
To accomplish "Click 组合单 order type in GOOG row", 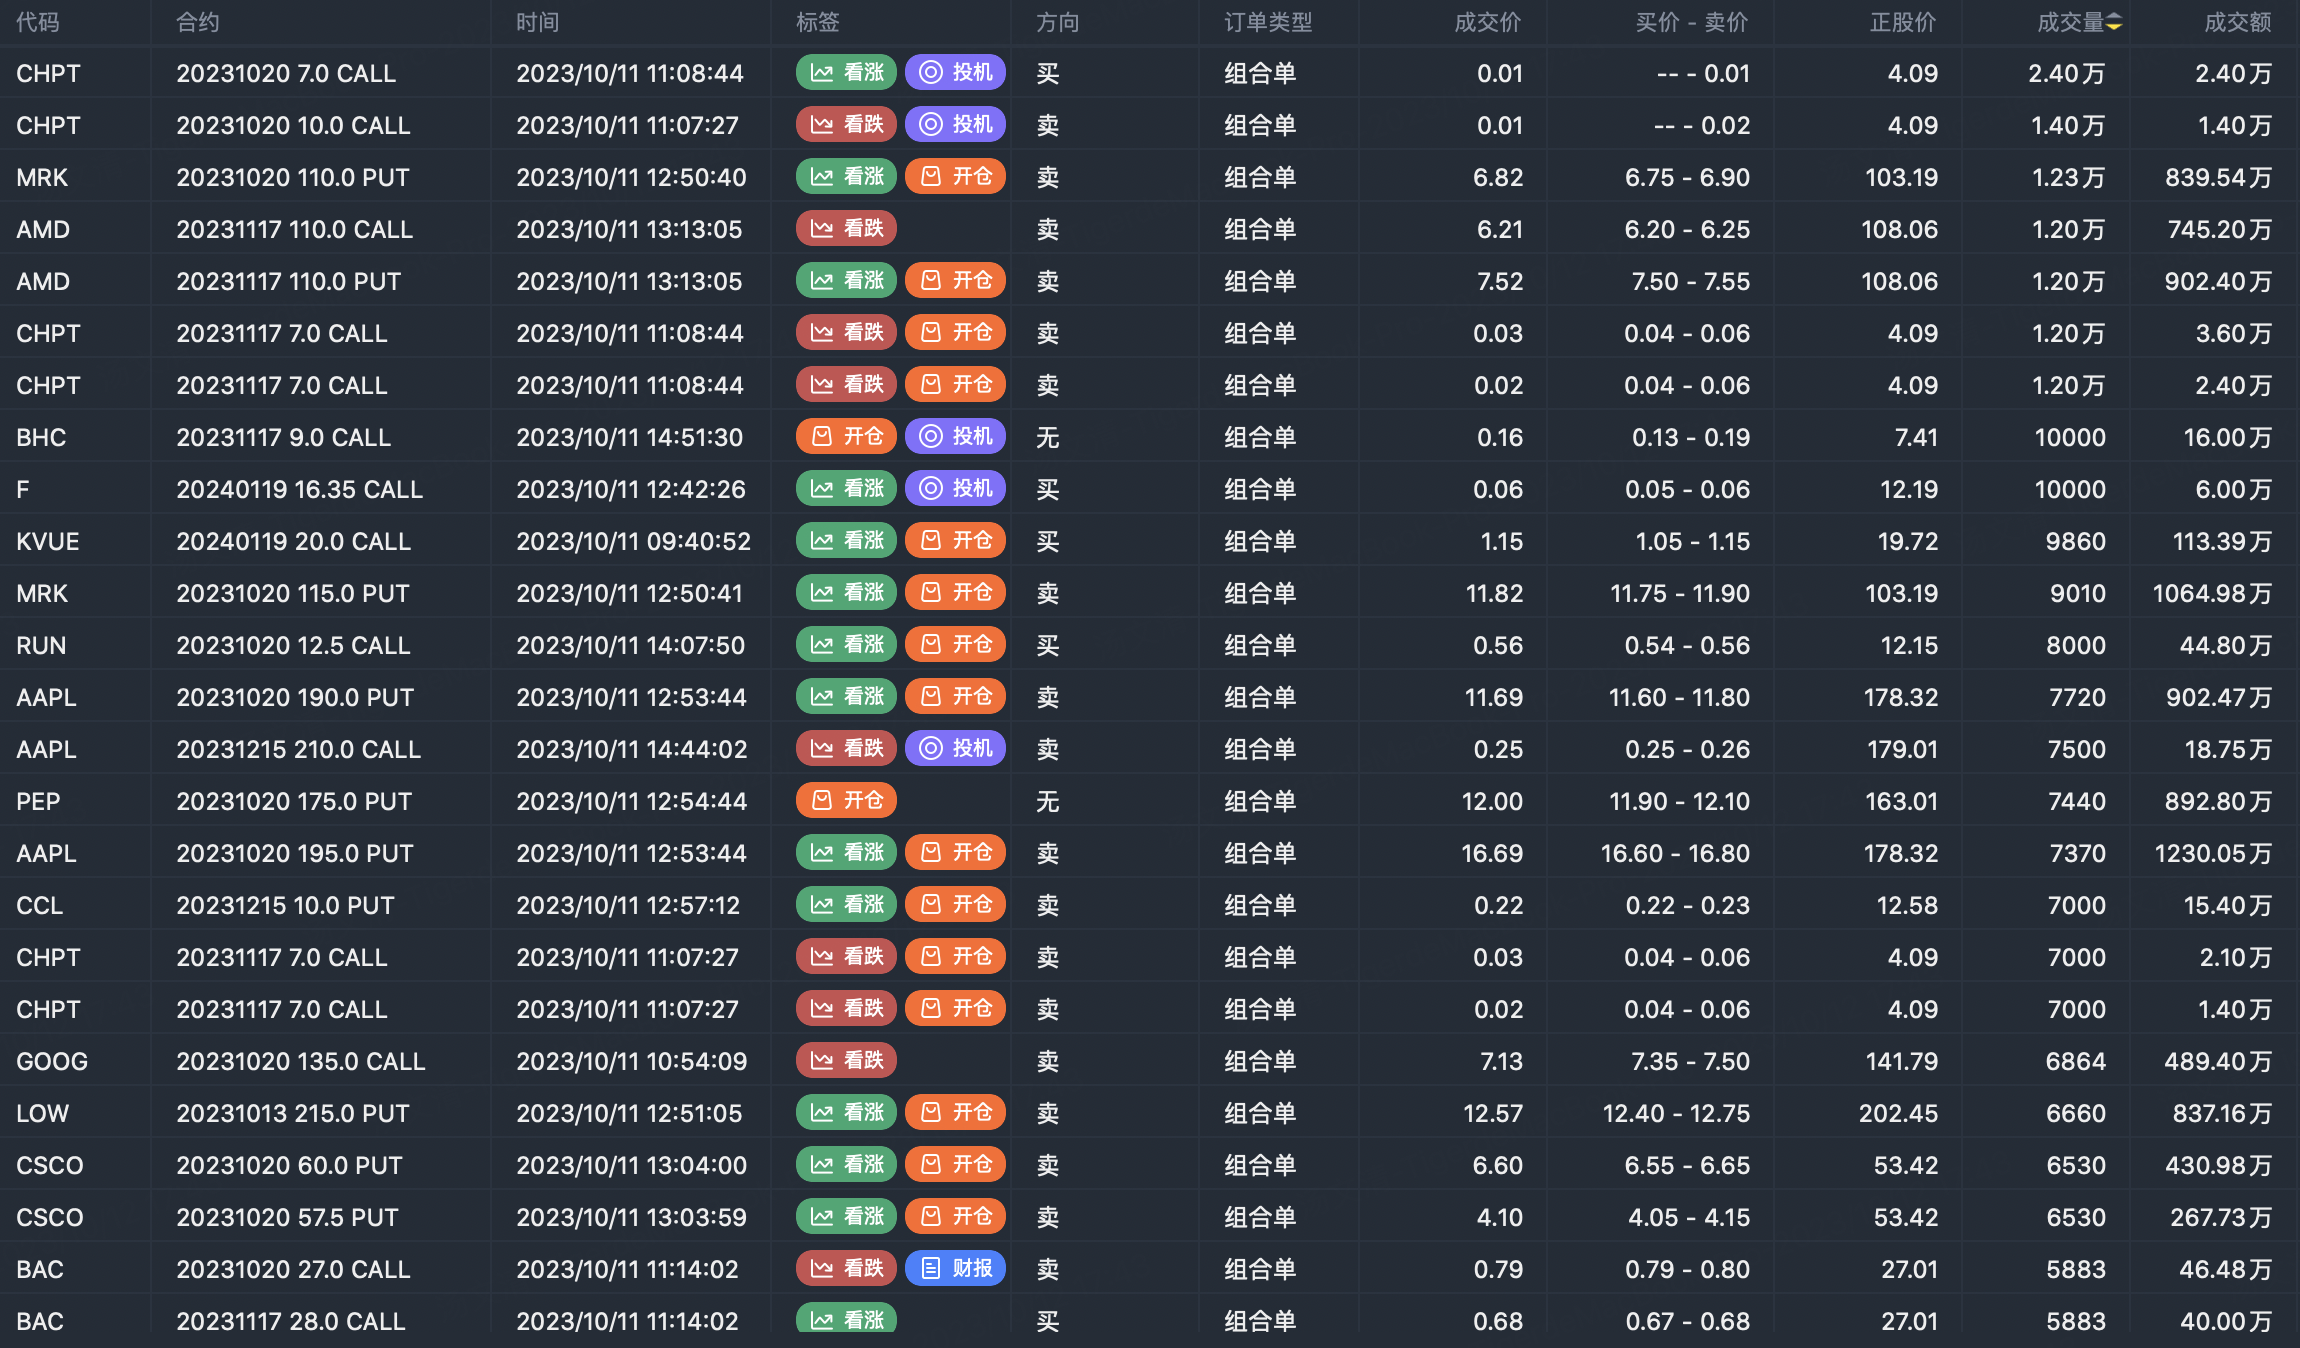I will pos(1261,1061).
